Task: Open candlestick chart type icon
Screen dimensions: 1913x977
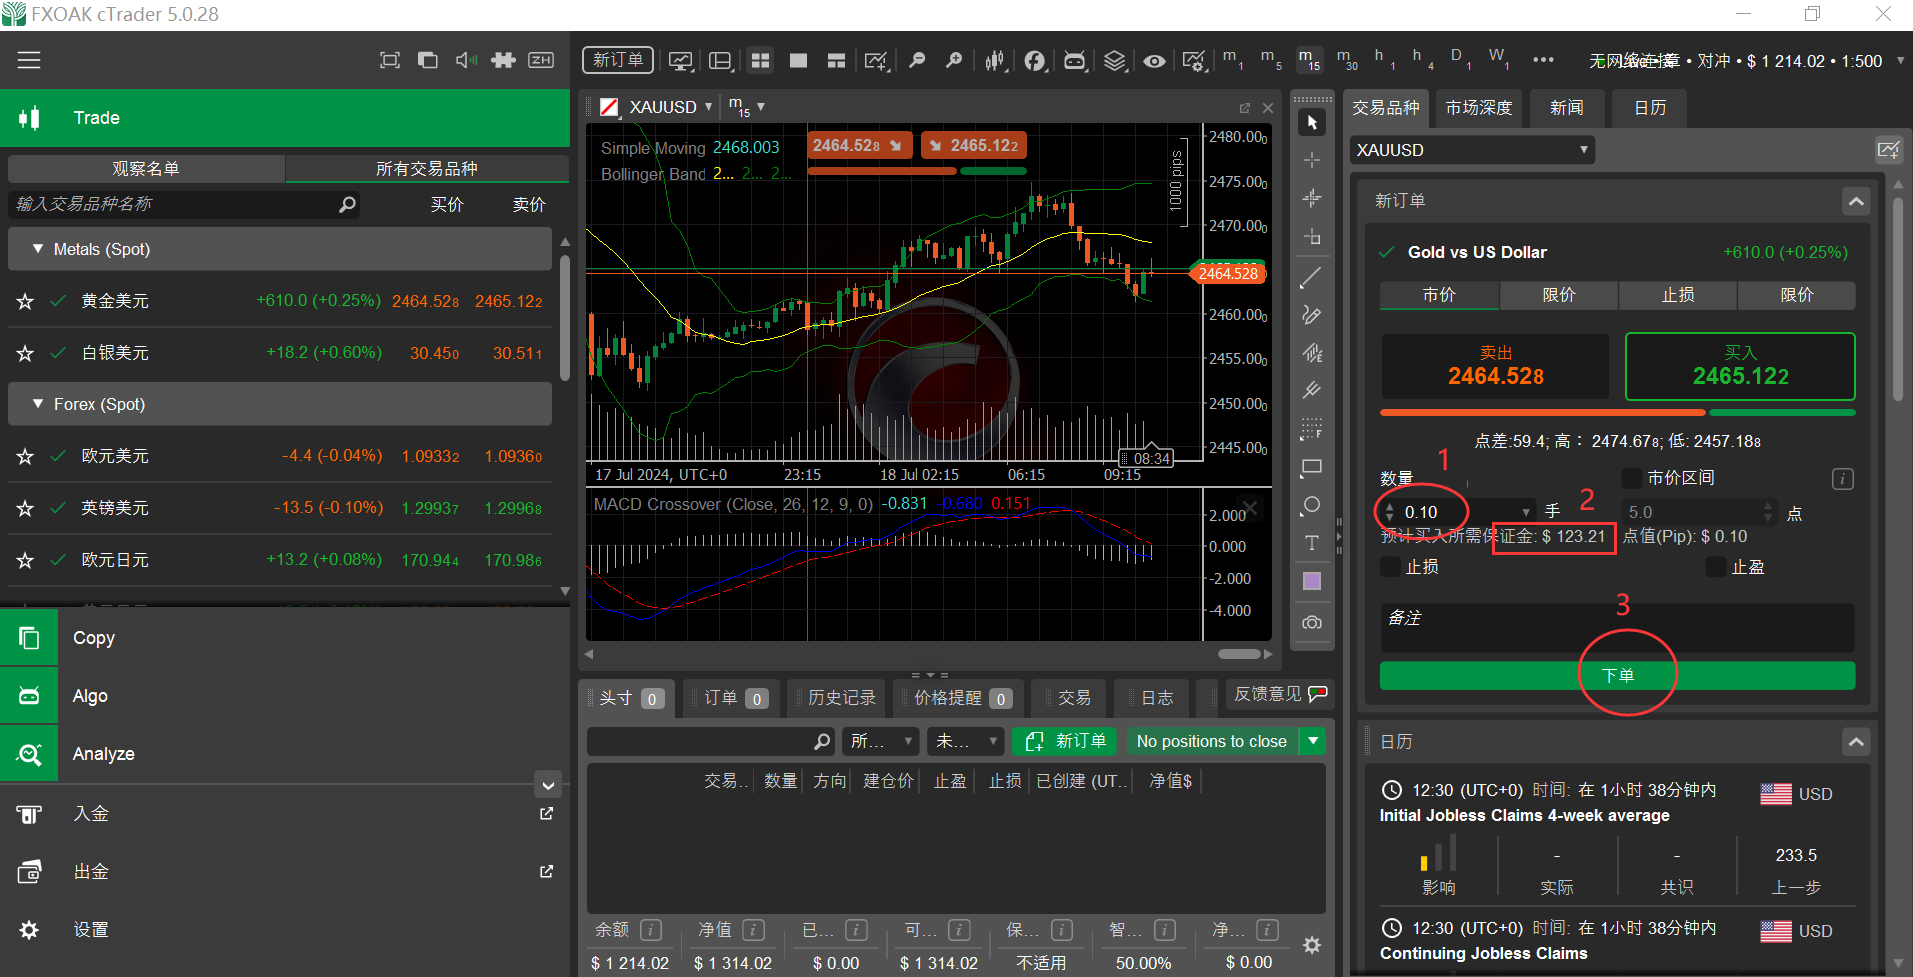Action: 995,61
